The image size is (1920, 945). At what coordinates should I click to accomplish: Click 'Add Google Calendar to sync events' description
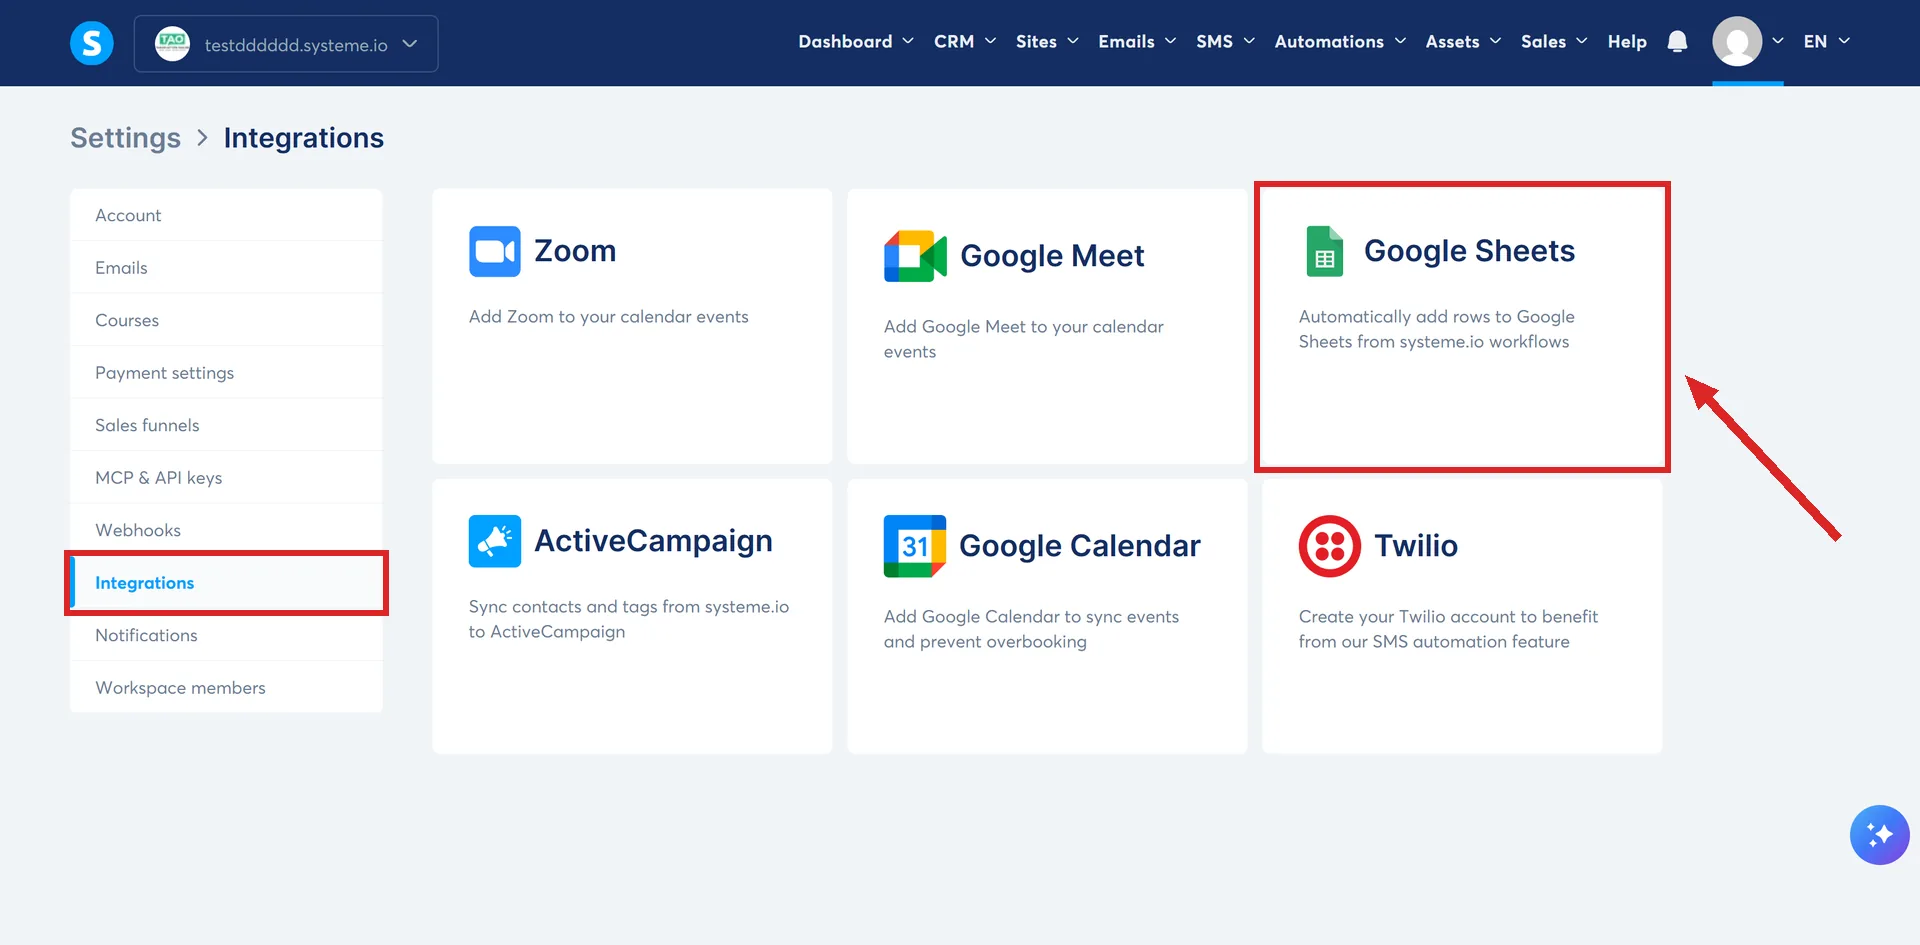tap(1031, 629)
